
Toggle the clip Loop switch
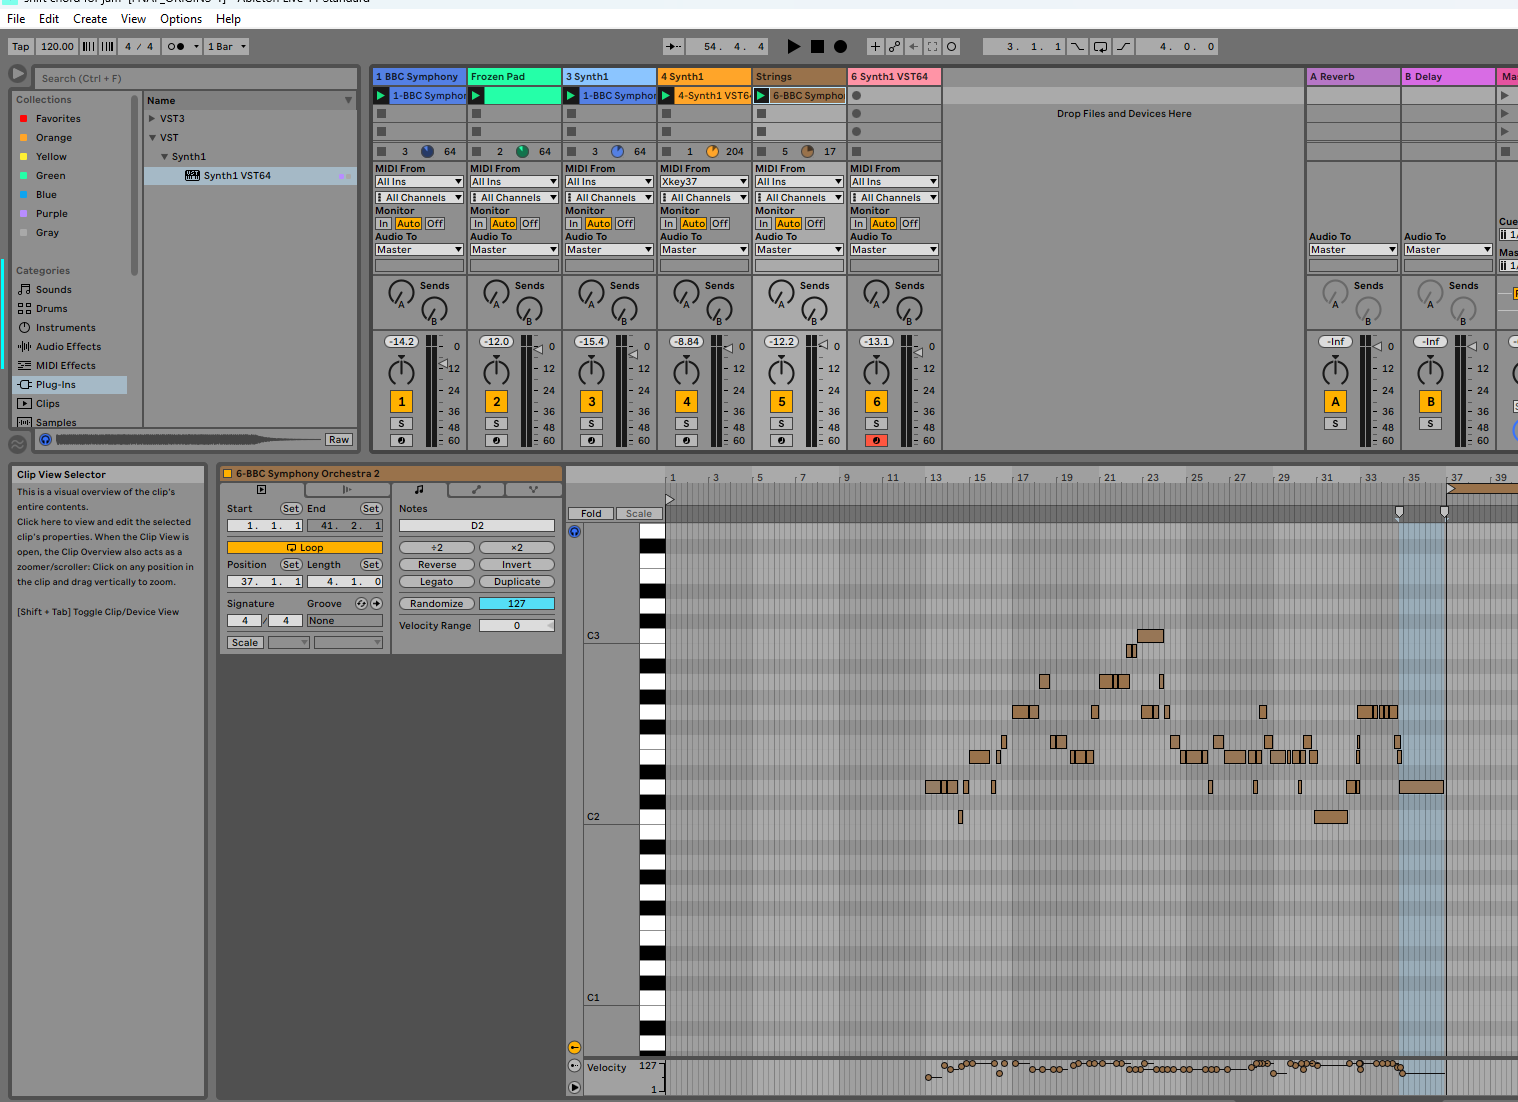pyautogui.click(x=305, y=547)
